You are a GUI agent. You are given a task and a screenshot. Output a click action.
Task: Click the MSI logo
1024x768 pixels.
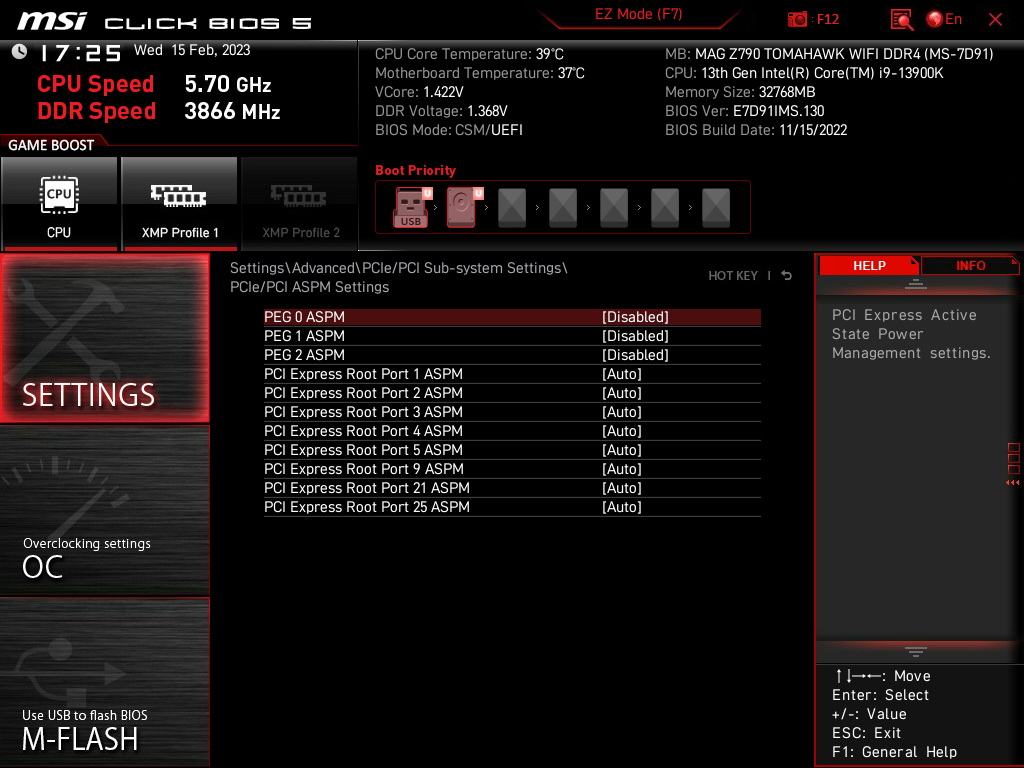52,22
